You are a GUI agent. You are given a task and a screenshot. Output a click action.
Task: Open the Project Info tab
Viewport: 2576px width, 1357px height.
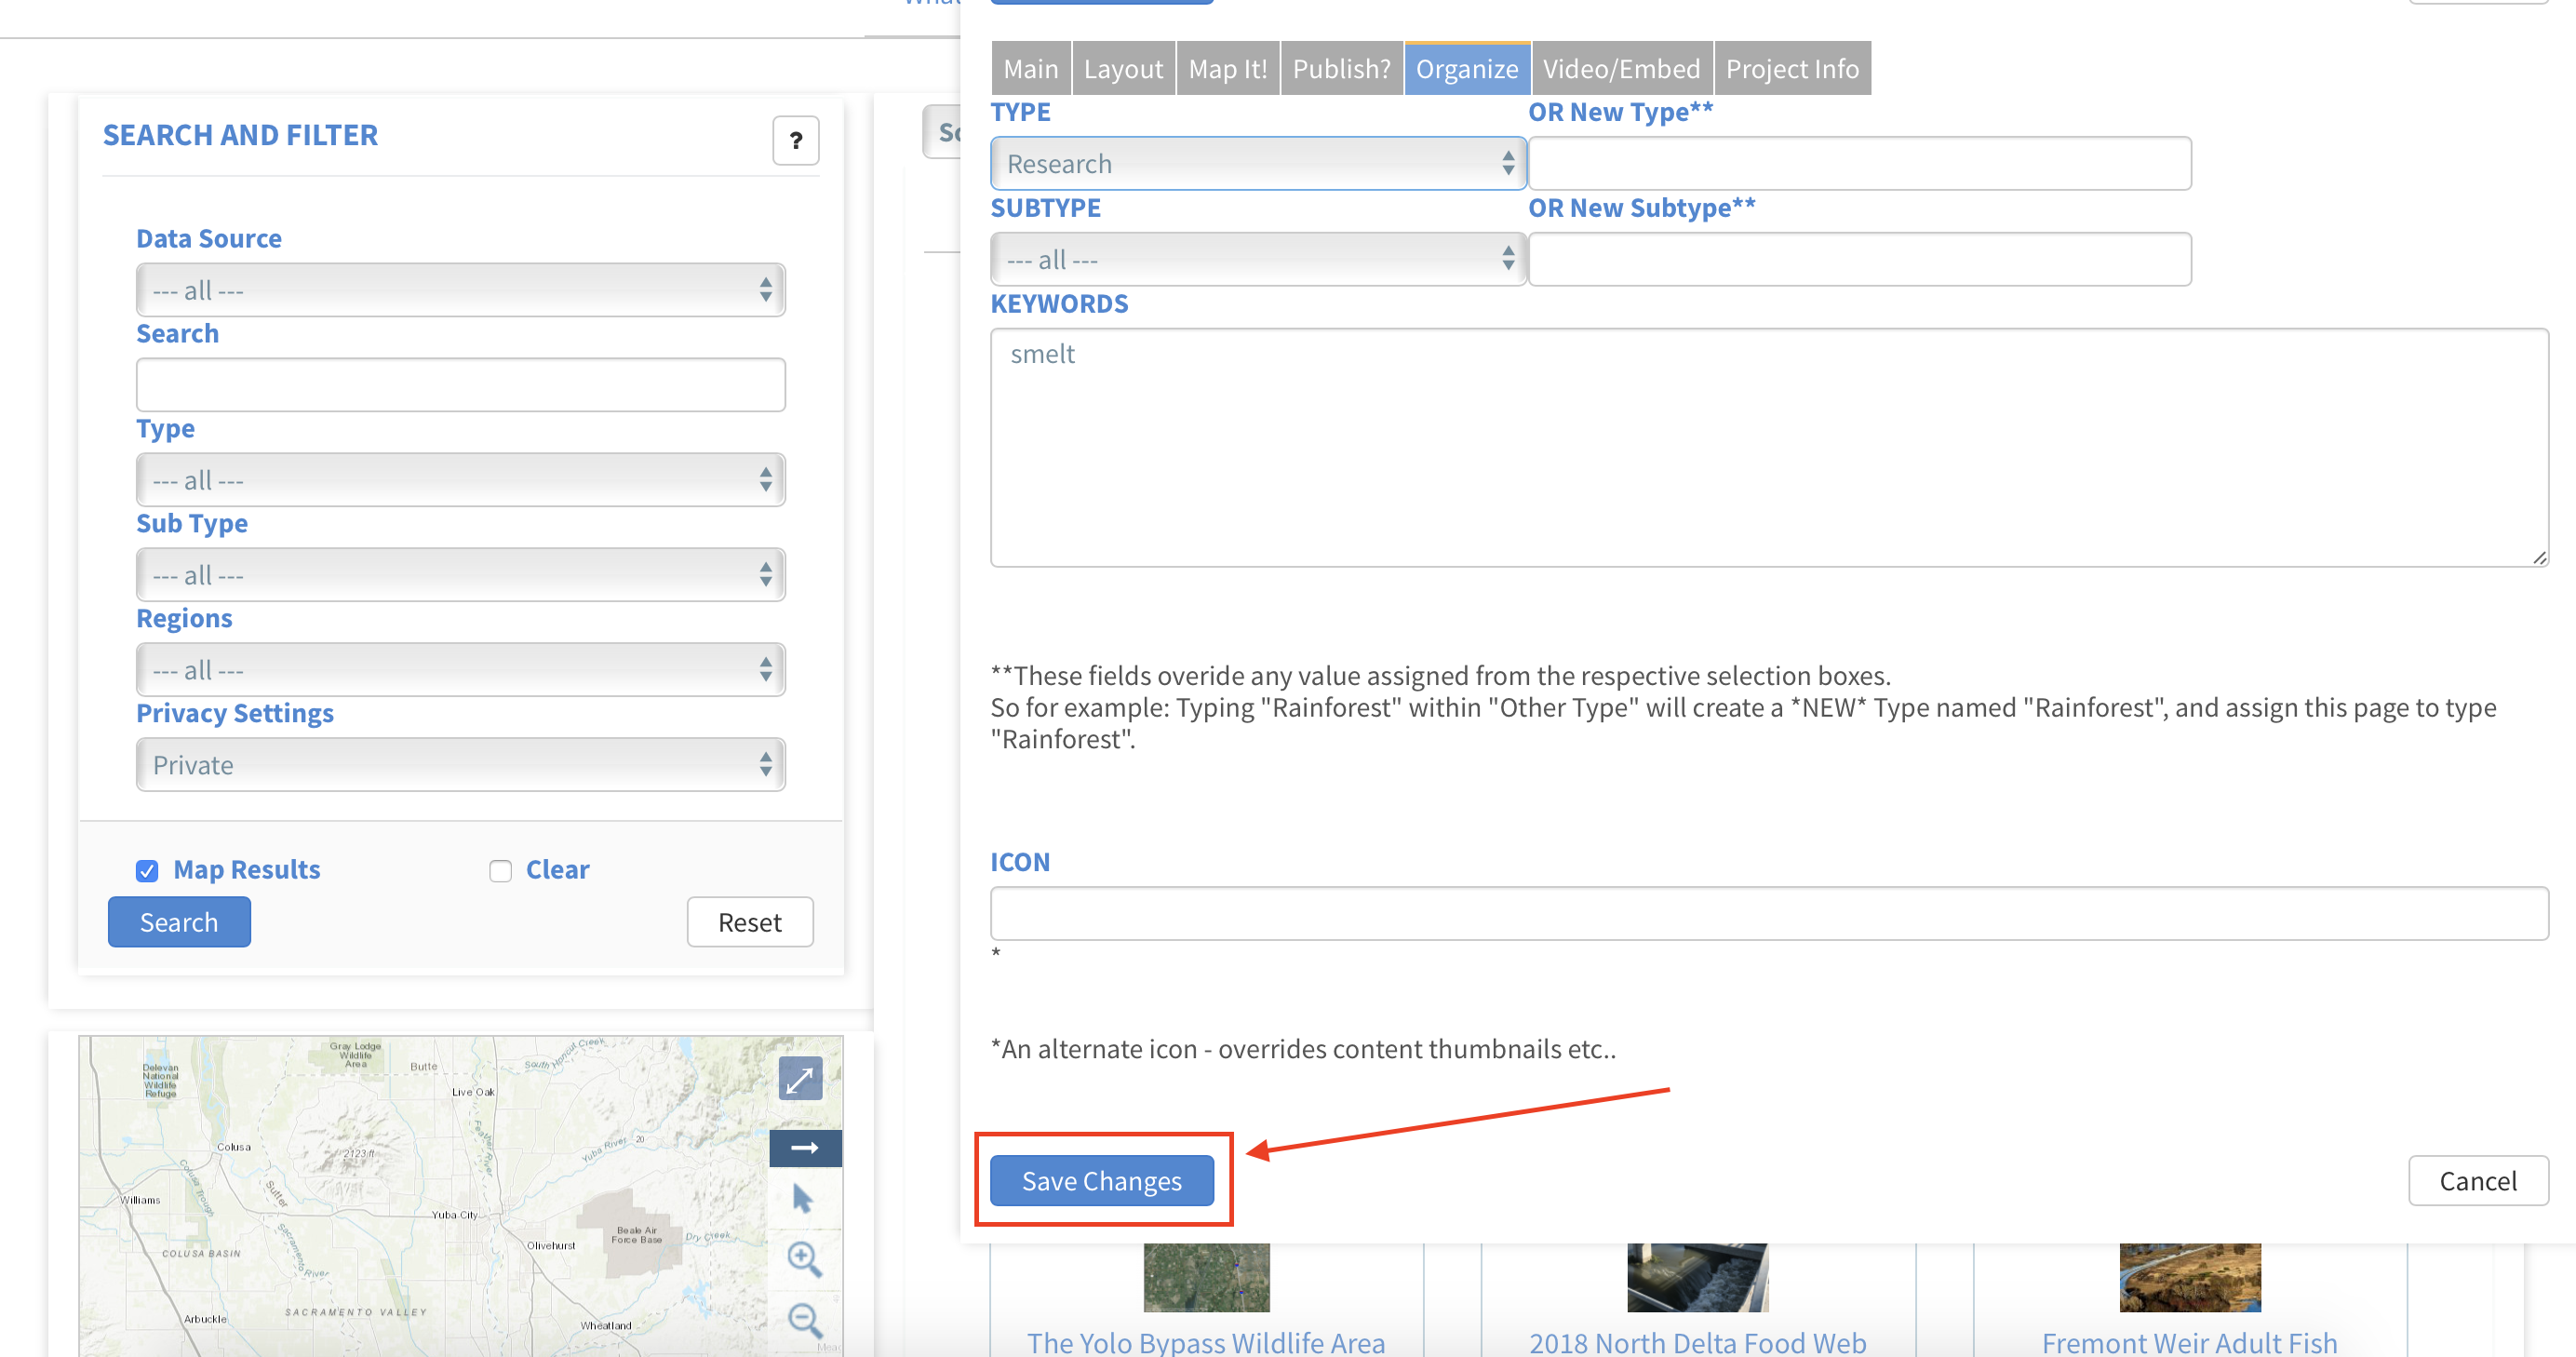click(x=1791, y=69)
